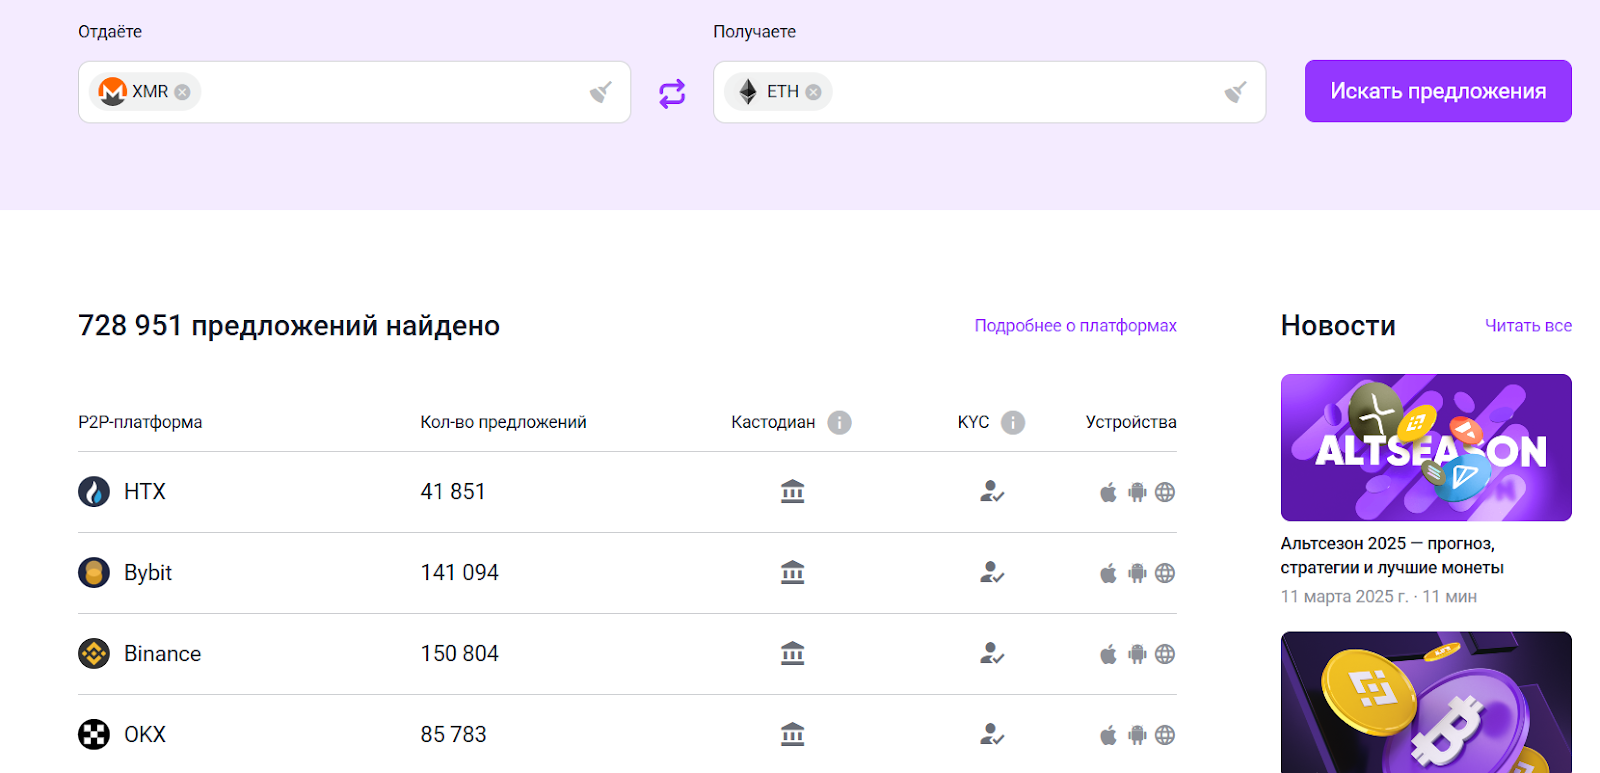Screen dimensions: 1600x773
Task: Click the HTX Apple device icon
Action: (1108, 492)
